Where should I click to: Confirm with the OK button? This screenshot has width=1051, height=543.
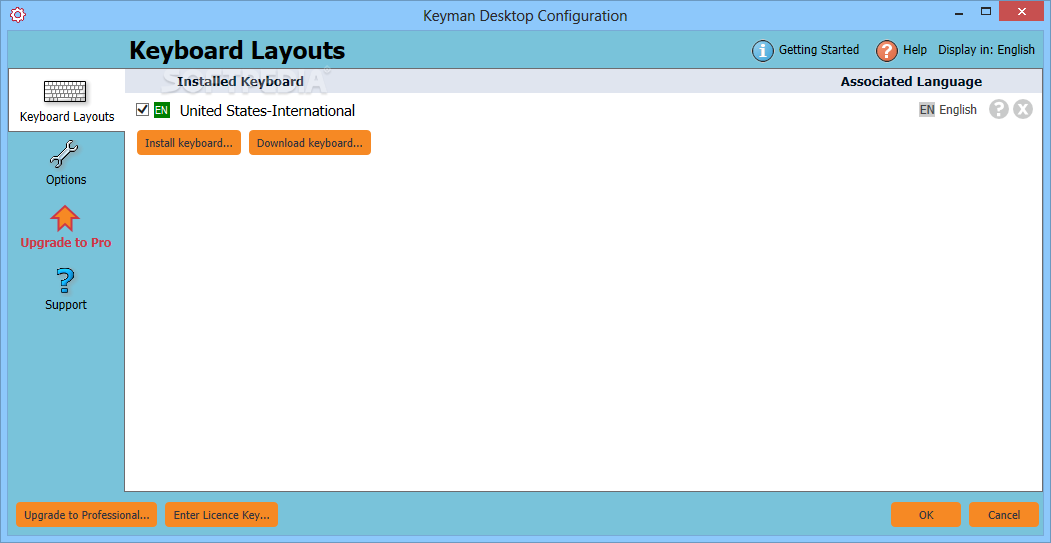coord(926,515)
